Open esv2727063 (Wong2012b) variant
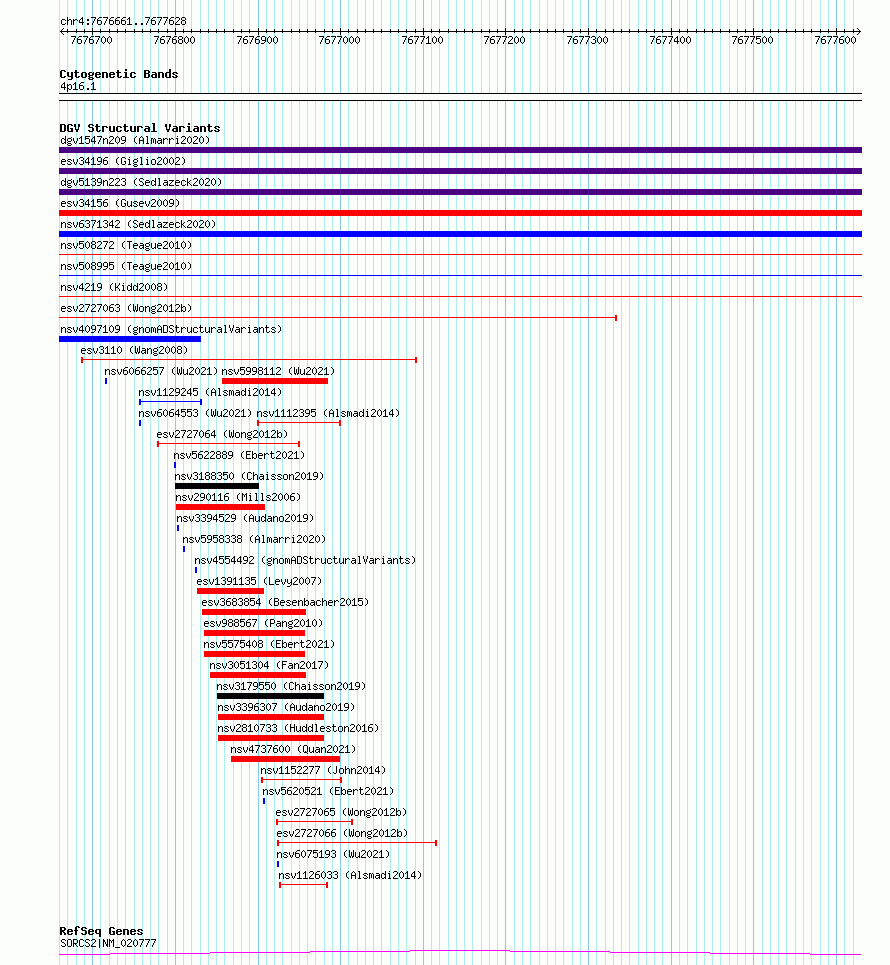 (126, 308)
